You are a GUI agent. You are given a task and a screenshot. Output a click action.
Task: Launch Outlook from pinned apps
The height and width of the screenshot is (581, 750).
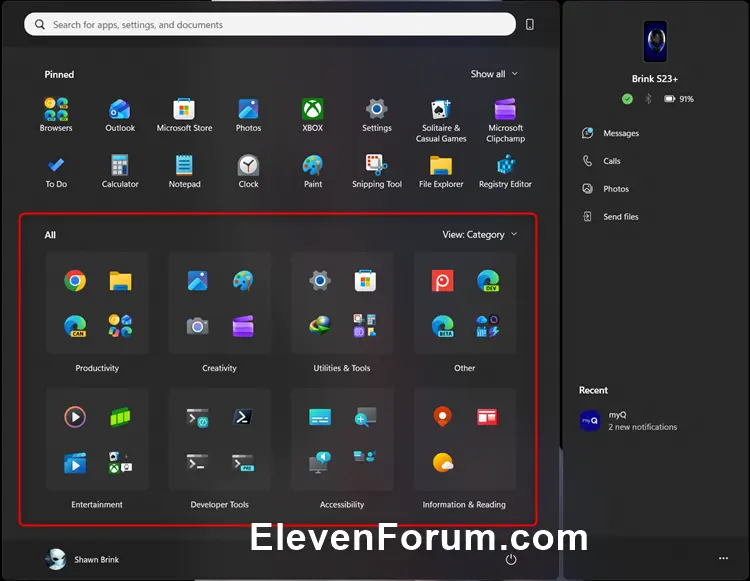pyautogui.click(x=120, y=115)
